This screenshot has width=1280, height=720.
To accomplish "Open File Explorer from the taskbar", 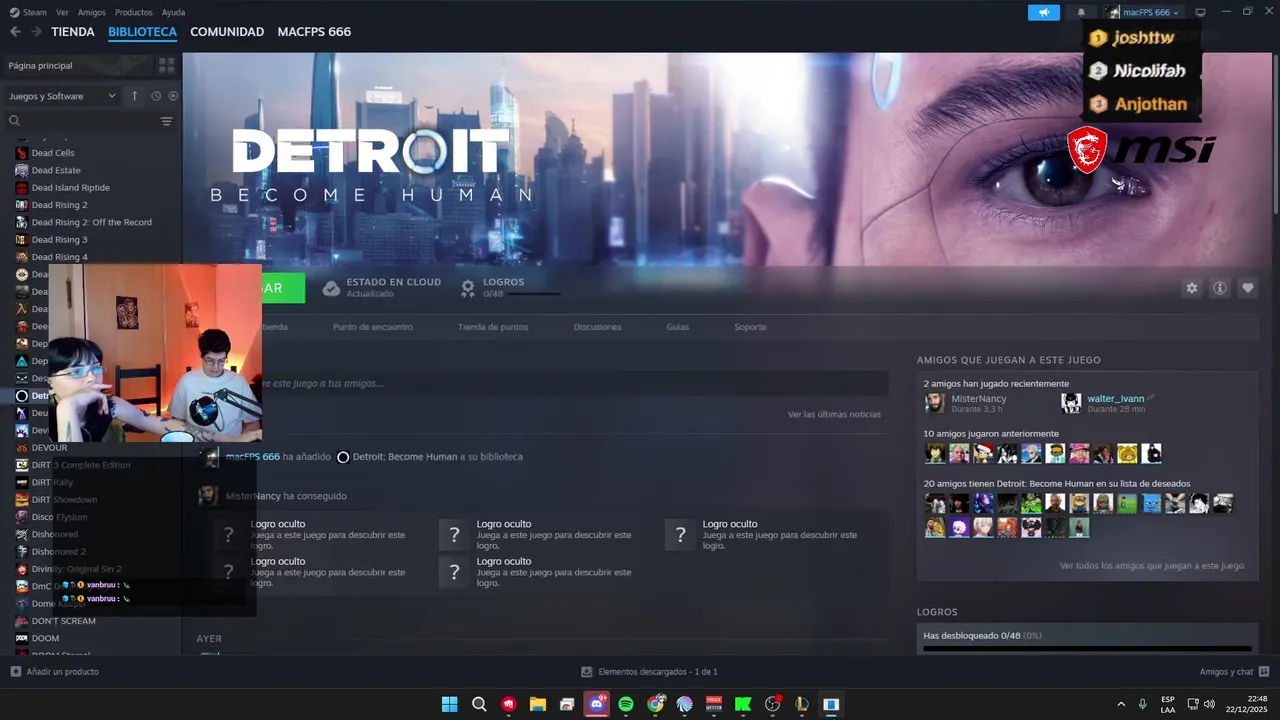I will tap(538, 704).
